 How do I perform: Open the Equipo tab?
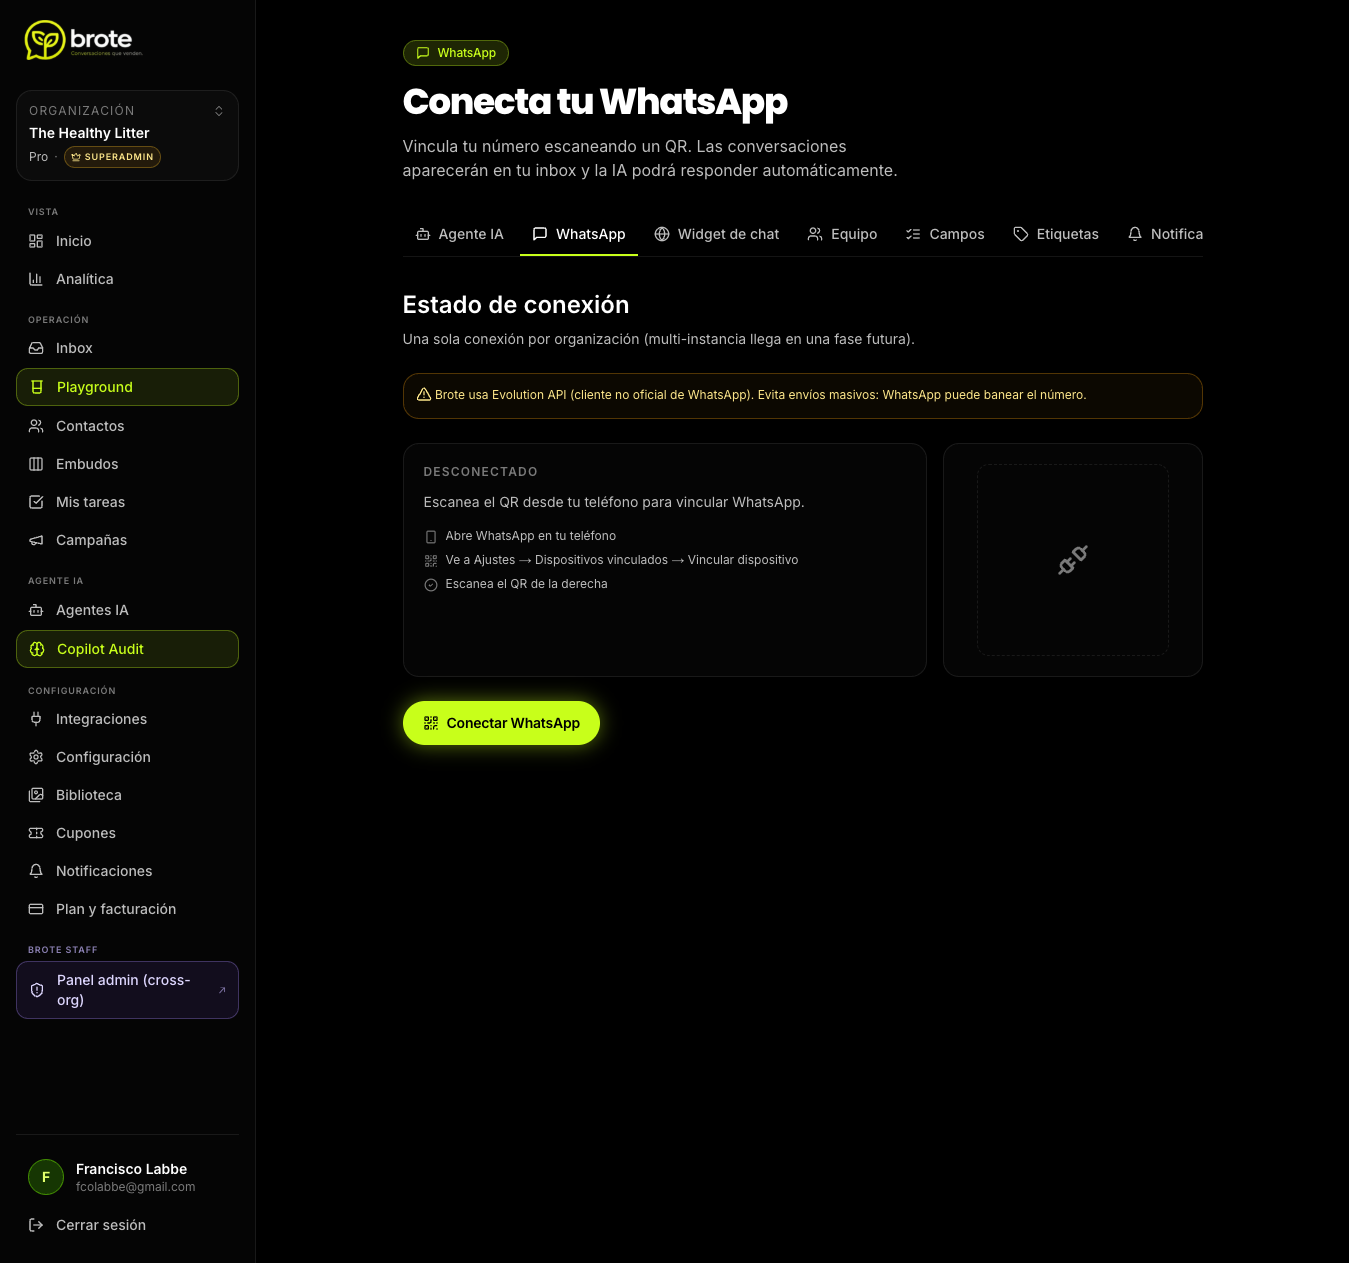pos(843,234)
